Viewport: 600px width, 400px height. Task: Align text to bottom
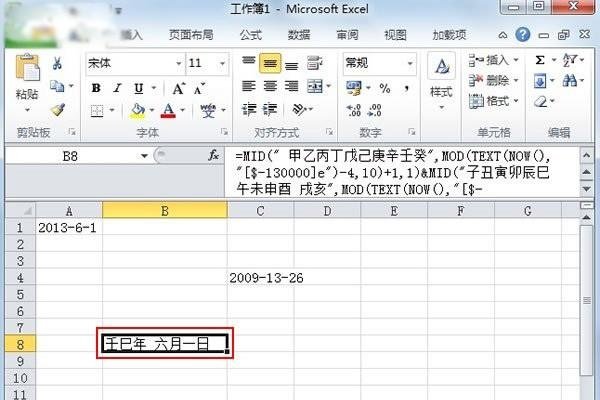coord(291,66)
